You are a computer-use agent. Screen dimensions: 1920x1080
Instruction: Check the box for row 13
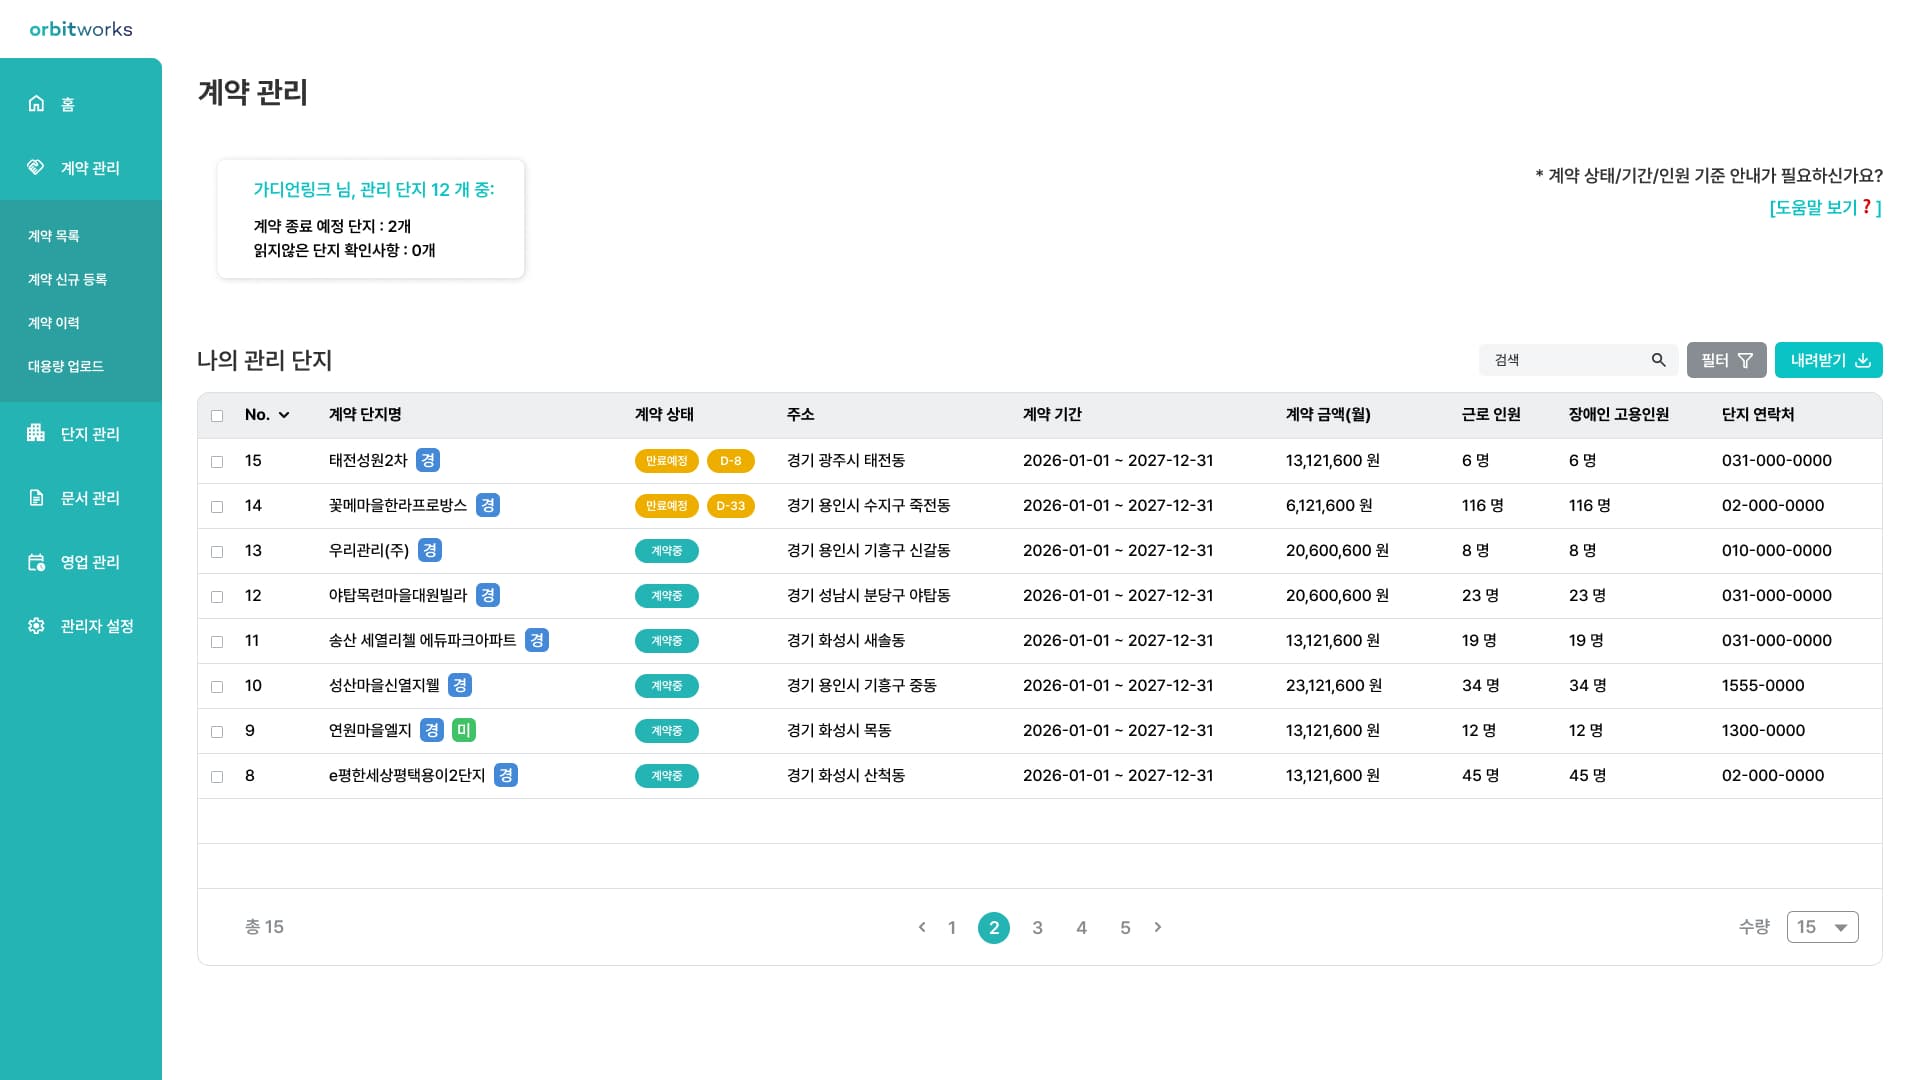217,552
